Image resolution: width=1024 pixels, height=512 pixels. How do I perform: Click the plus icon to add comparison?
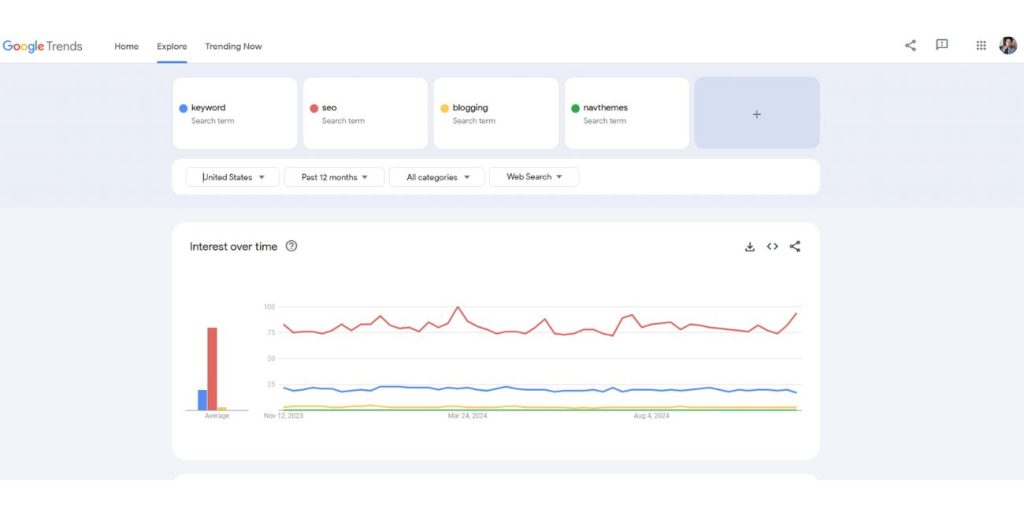[757, 114]
